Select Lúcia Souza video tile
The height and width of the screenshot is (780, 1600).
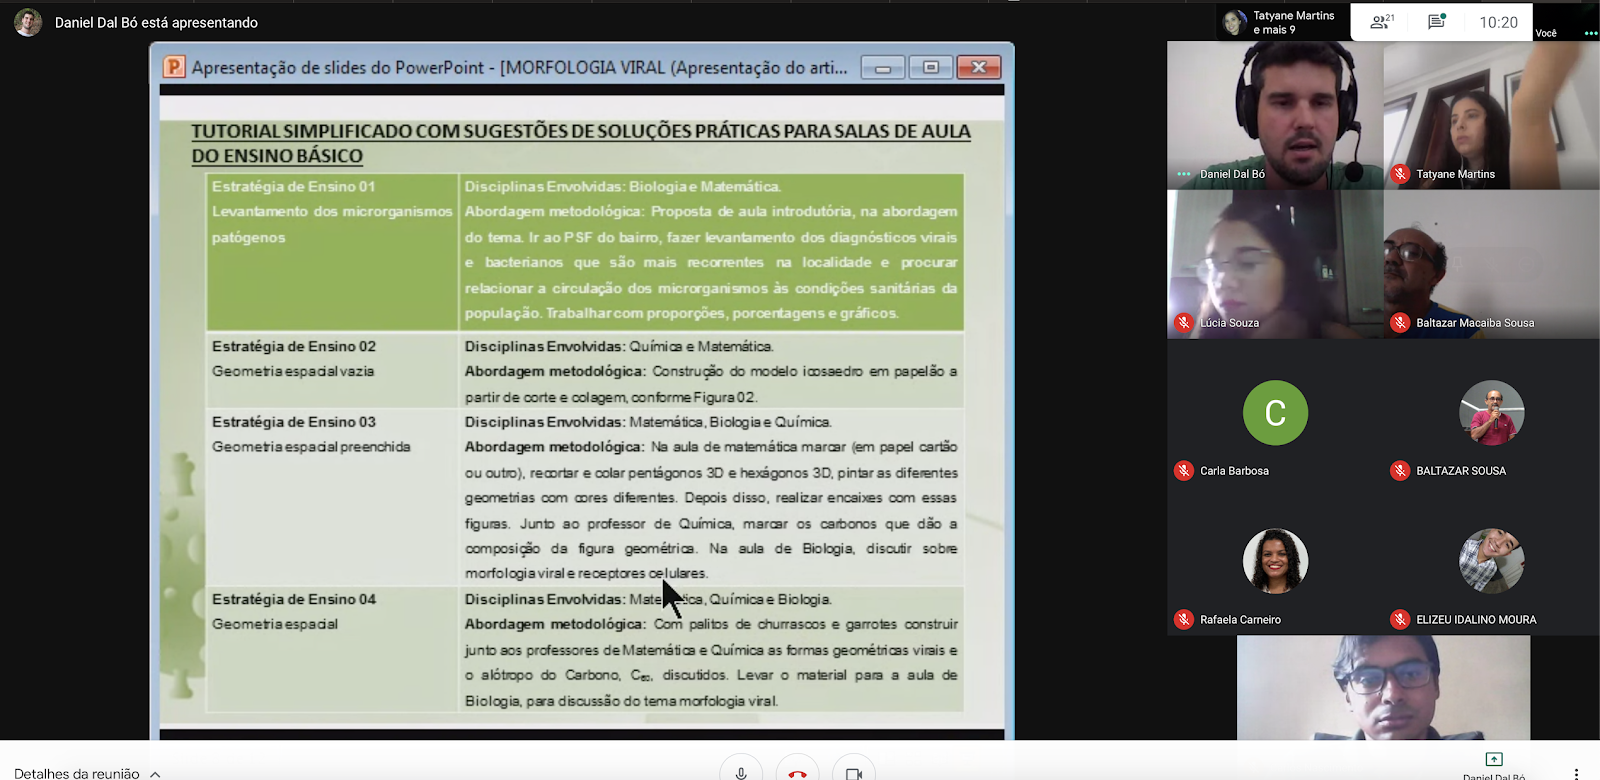(x=1275, y=264)
